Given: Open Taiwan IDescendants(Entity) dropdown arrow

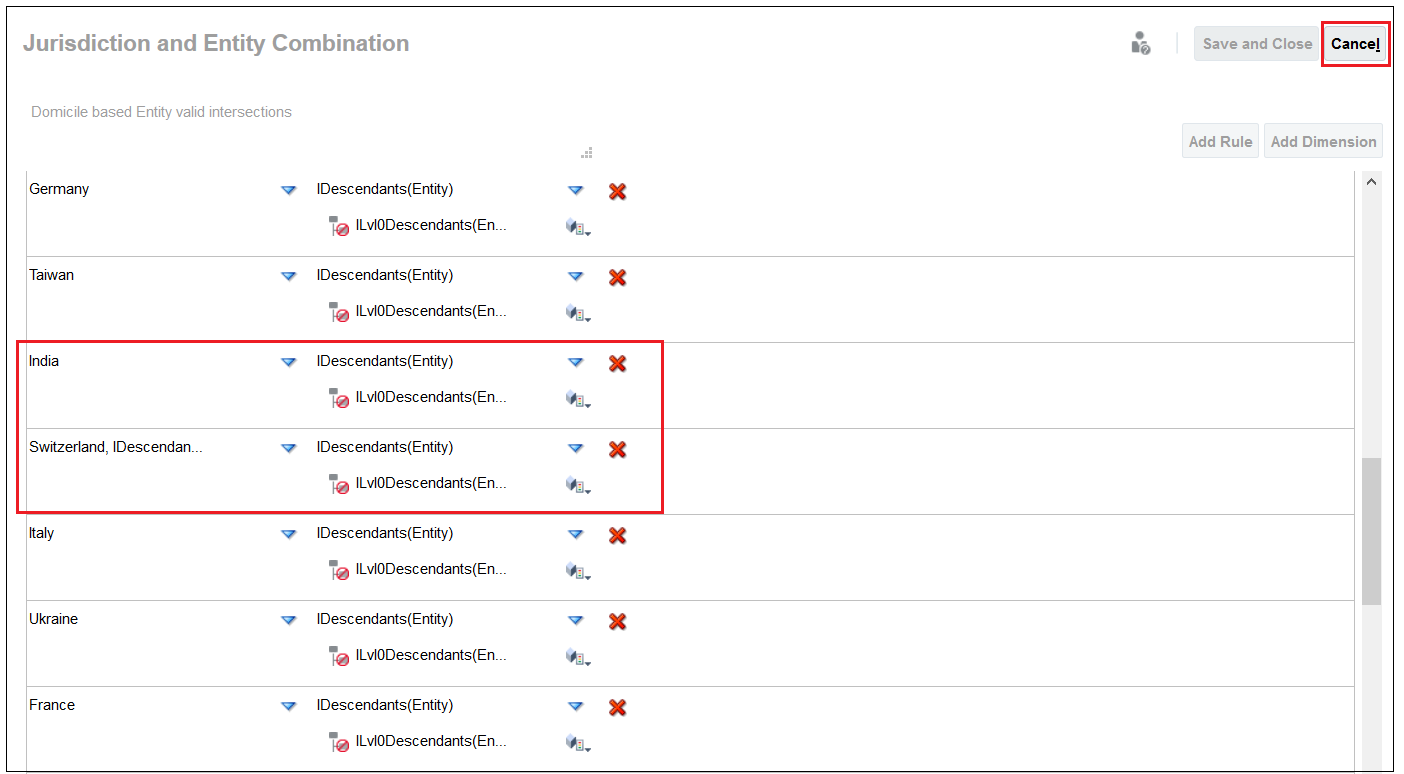Looking at the screenshot, I should [575, 276].
